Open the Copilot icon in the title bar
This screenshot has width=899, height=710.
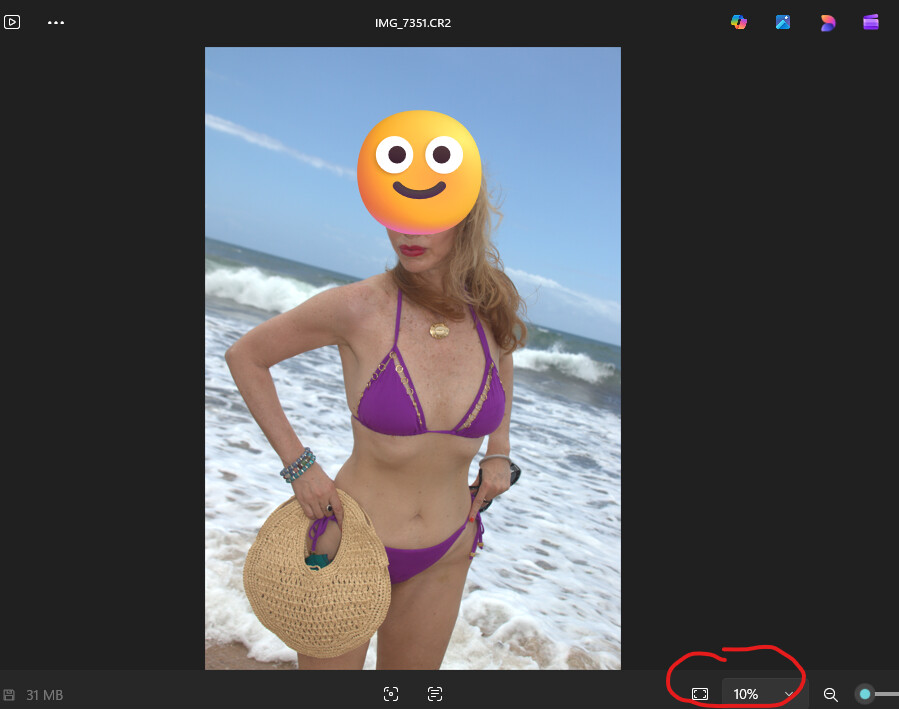(x=739, y=22)
